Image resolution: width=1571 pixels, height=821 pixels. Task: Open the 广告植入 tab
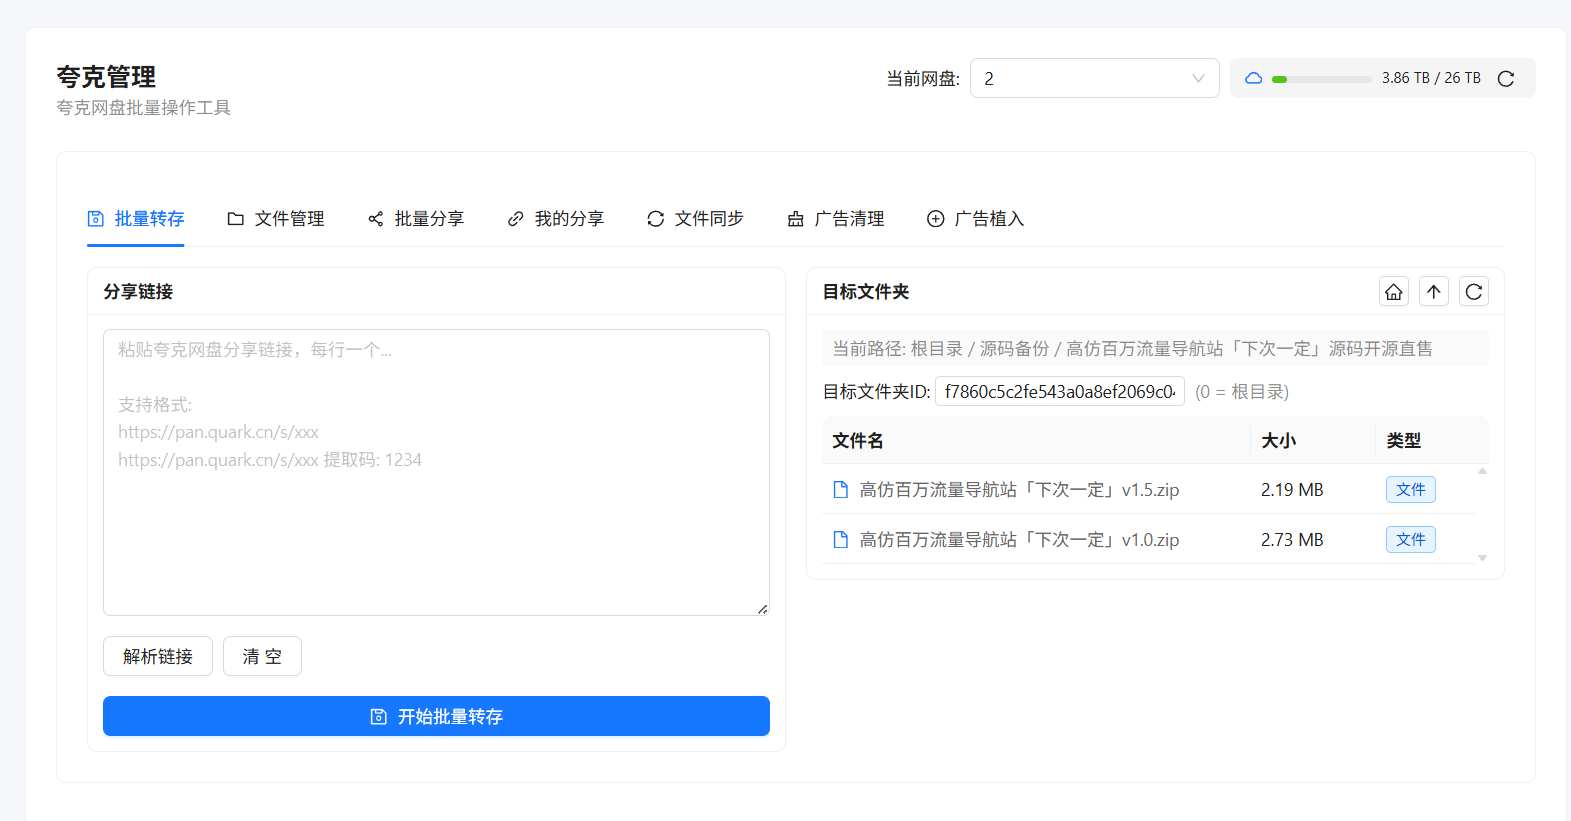(x=976, y=218)
